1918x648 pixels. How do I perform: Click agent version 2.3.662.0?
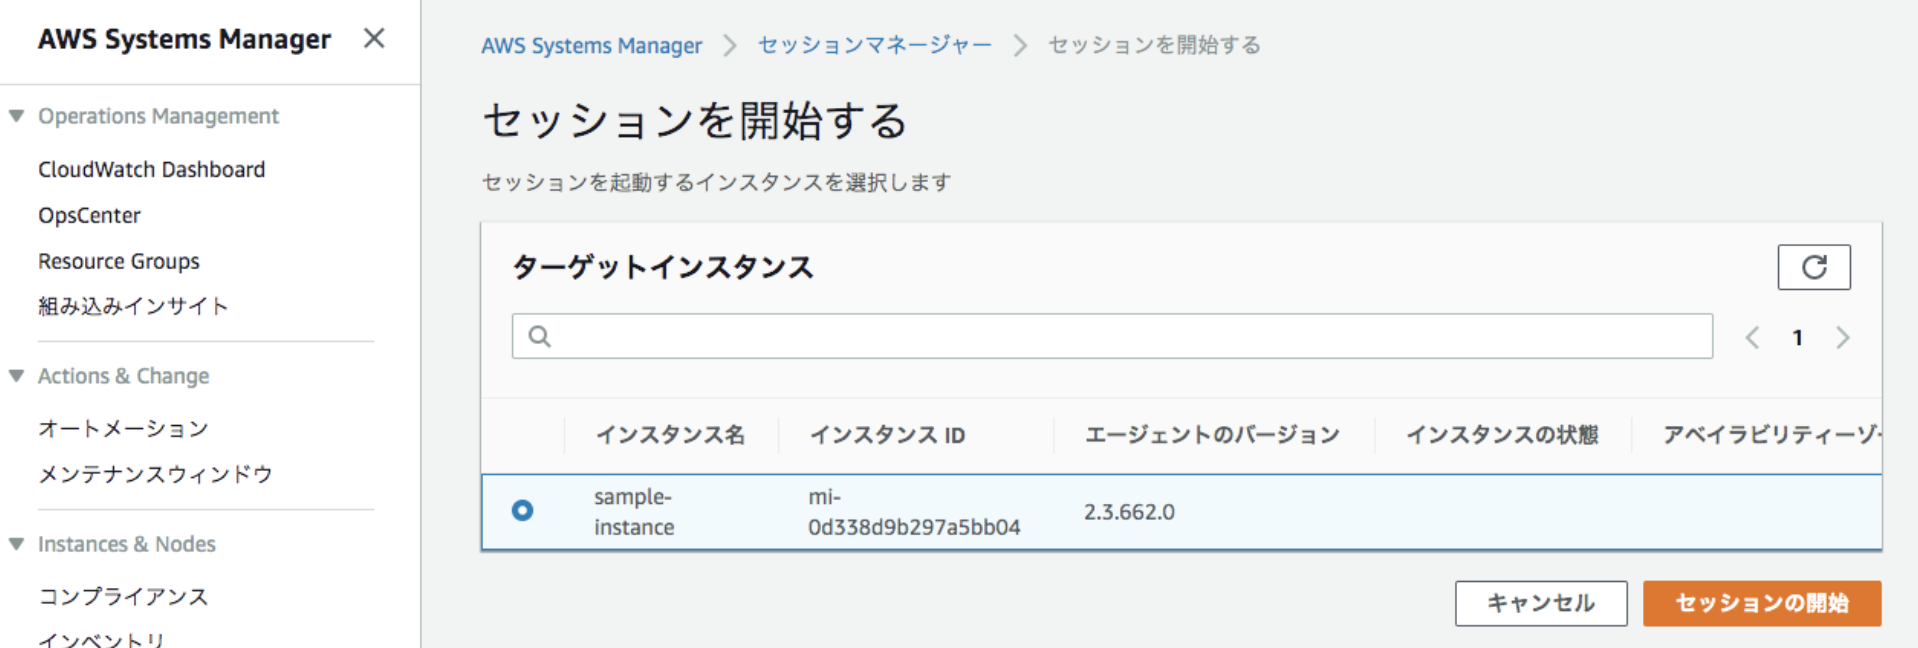(x=1129, y=512)
